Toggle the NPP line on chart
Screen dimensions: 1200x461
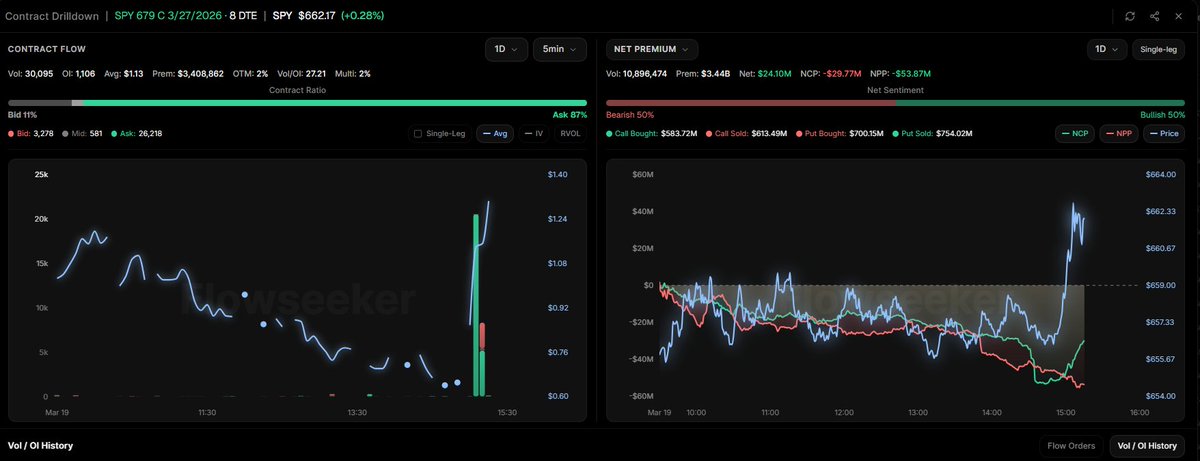(1120, 133)
